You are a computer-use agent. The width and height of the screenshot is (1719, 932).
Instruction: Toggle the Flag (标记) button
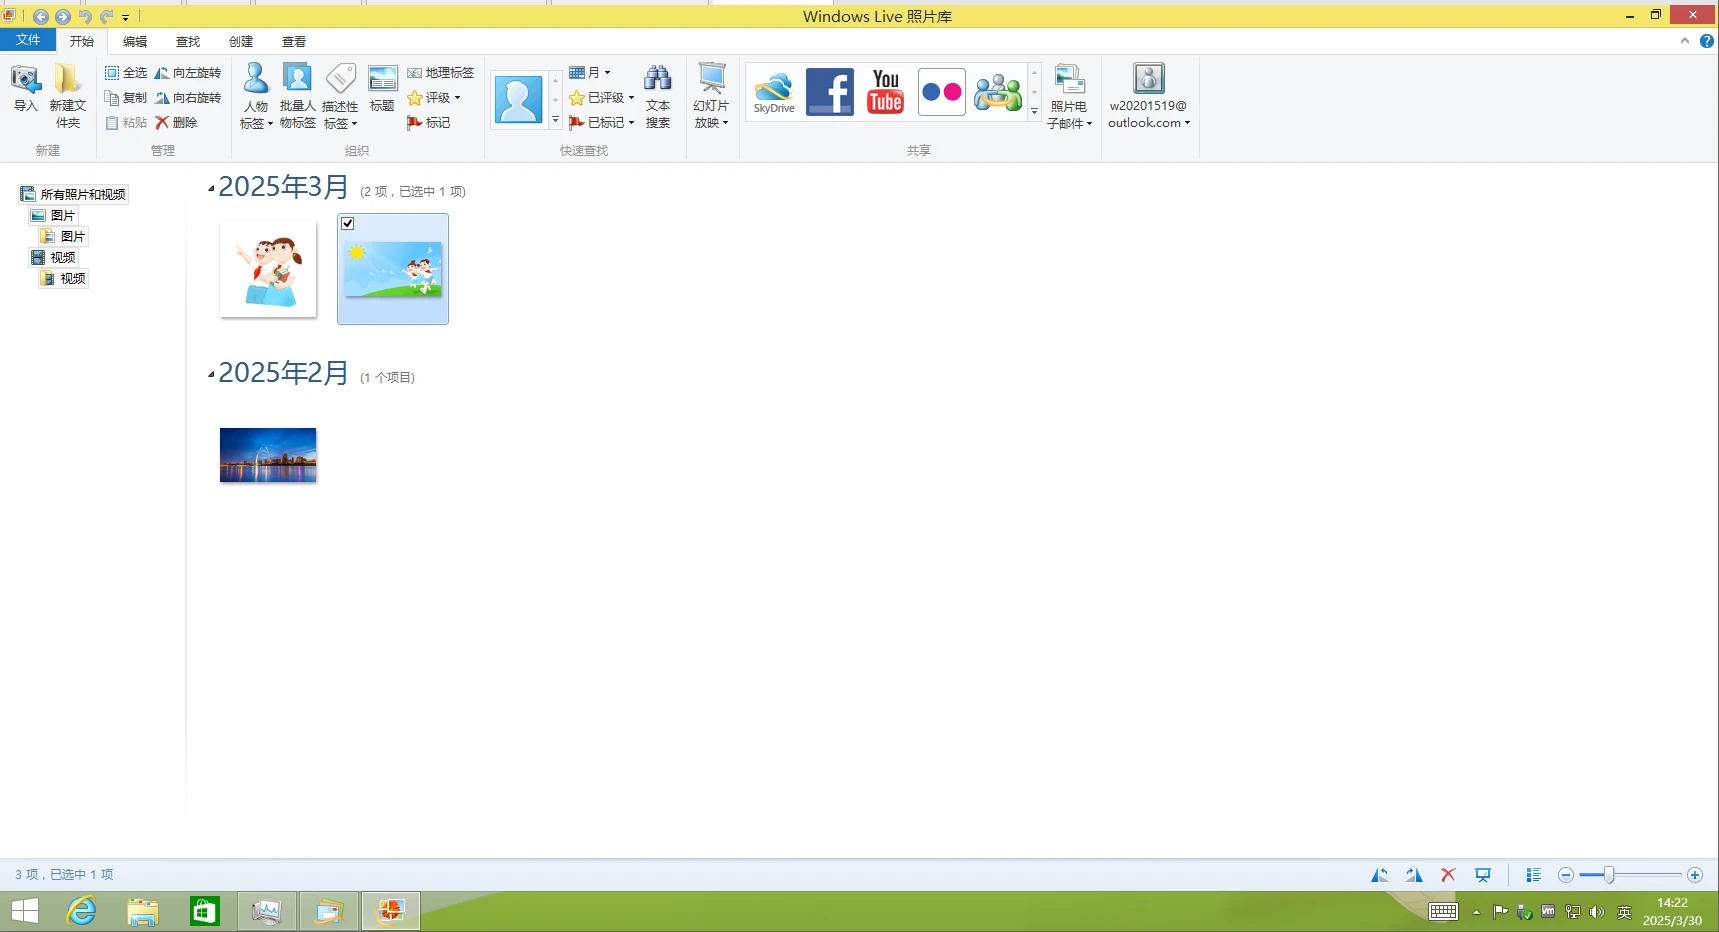pos(429,123)
